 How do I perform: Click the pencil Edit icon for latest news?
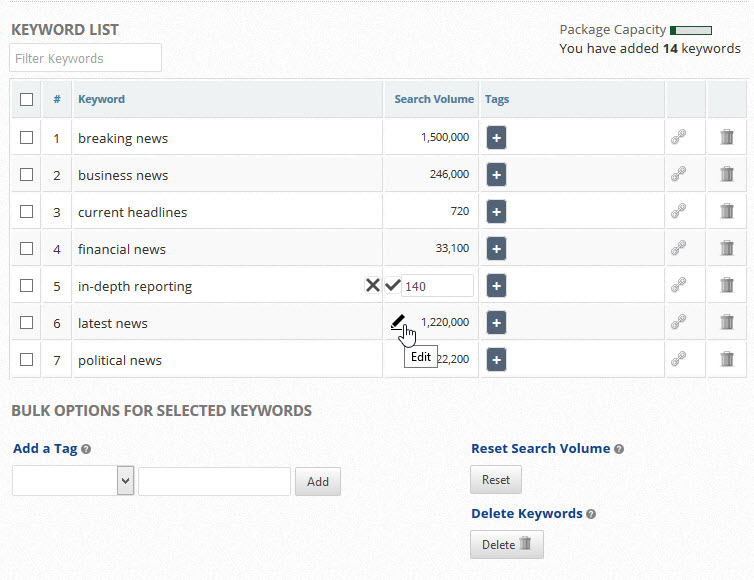[398, 322]
